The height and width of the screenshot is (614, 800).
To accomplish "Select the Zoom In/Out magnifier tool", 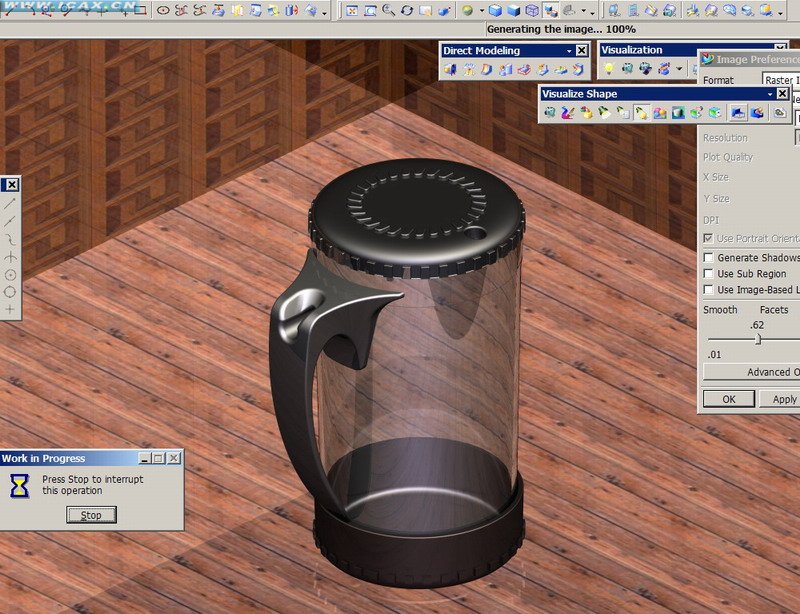I will tap(388, 10).
